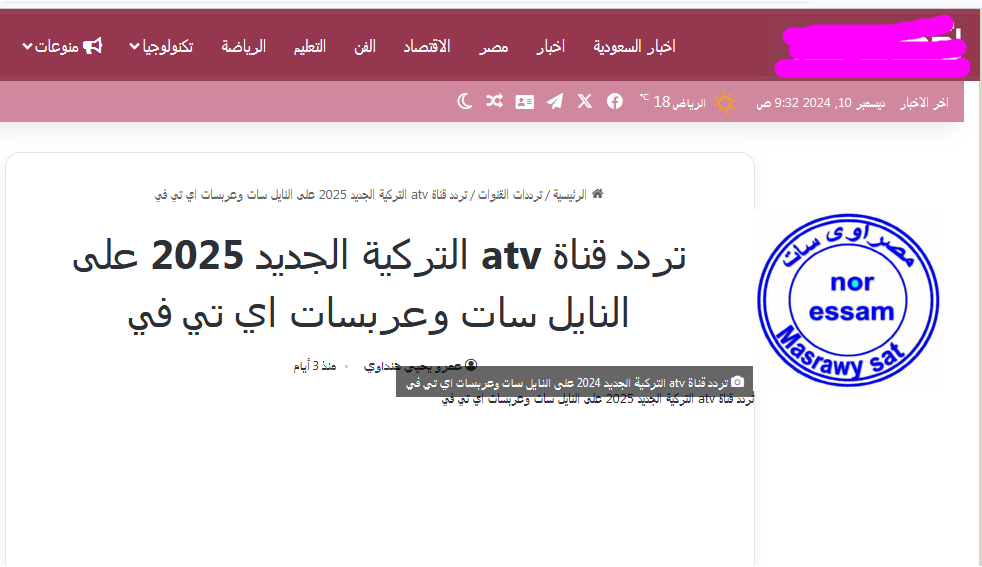
Task: Click the home icon in breadcrumb
Action: click(597, 194)
